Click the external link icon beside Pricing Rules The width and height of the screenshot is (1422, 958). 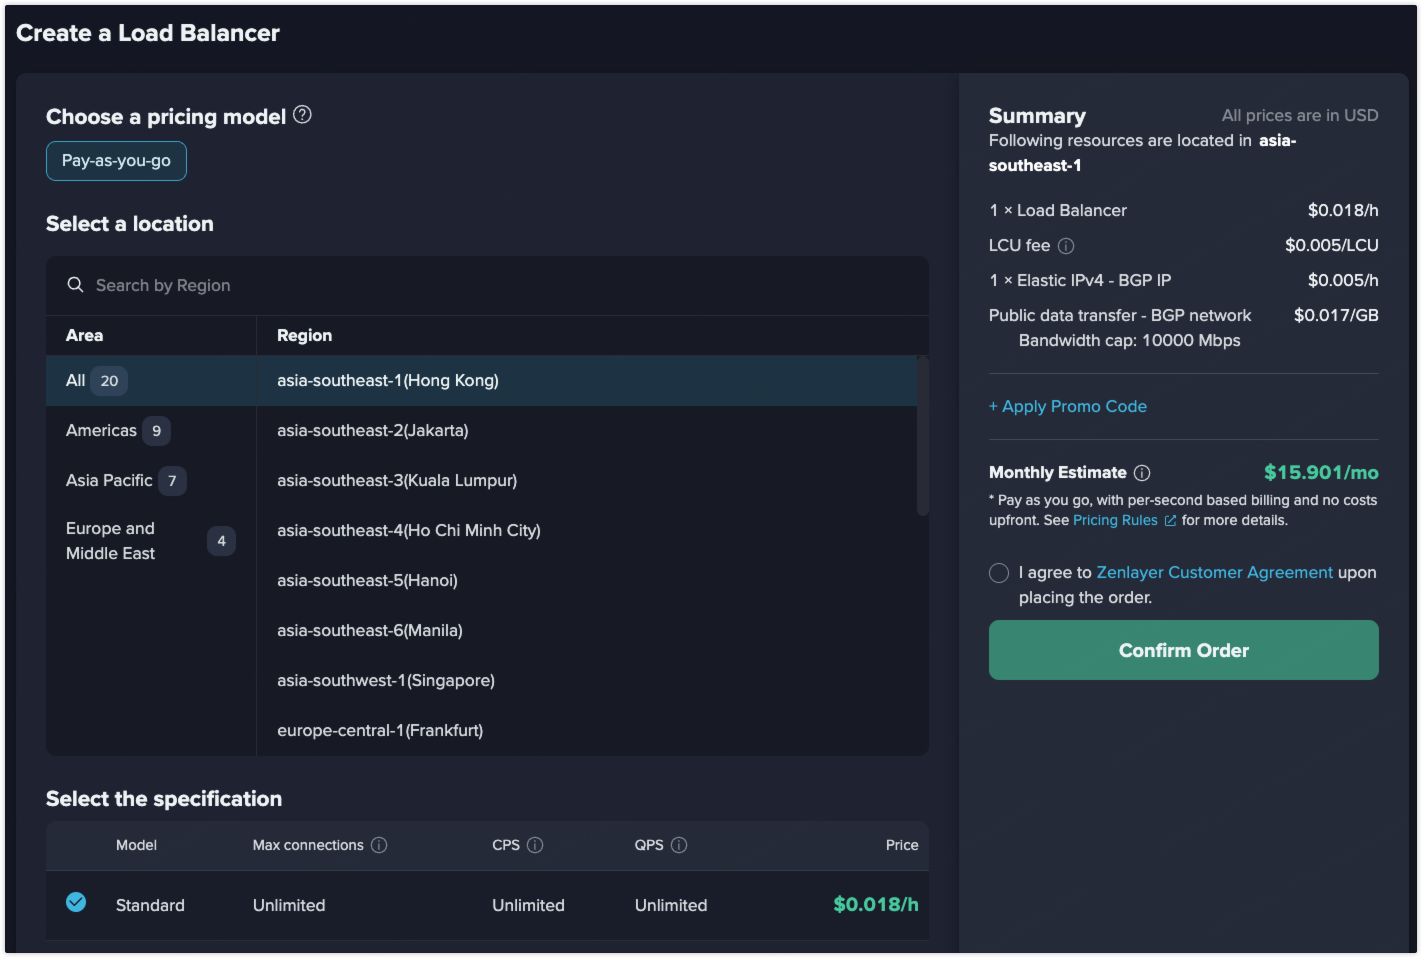[x=1170, y=521]
